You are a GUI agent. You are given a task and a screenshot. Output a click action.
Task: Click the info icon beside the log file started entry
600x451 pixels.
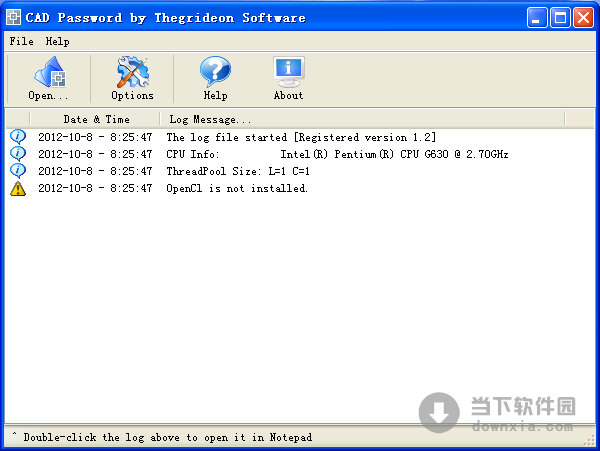(x=18, y=137)
